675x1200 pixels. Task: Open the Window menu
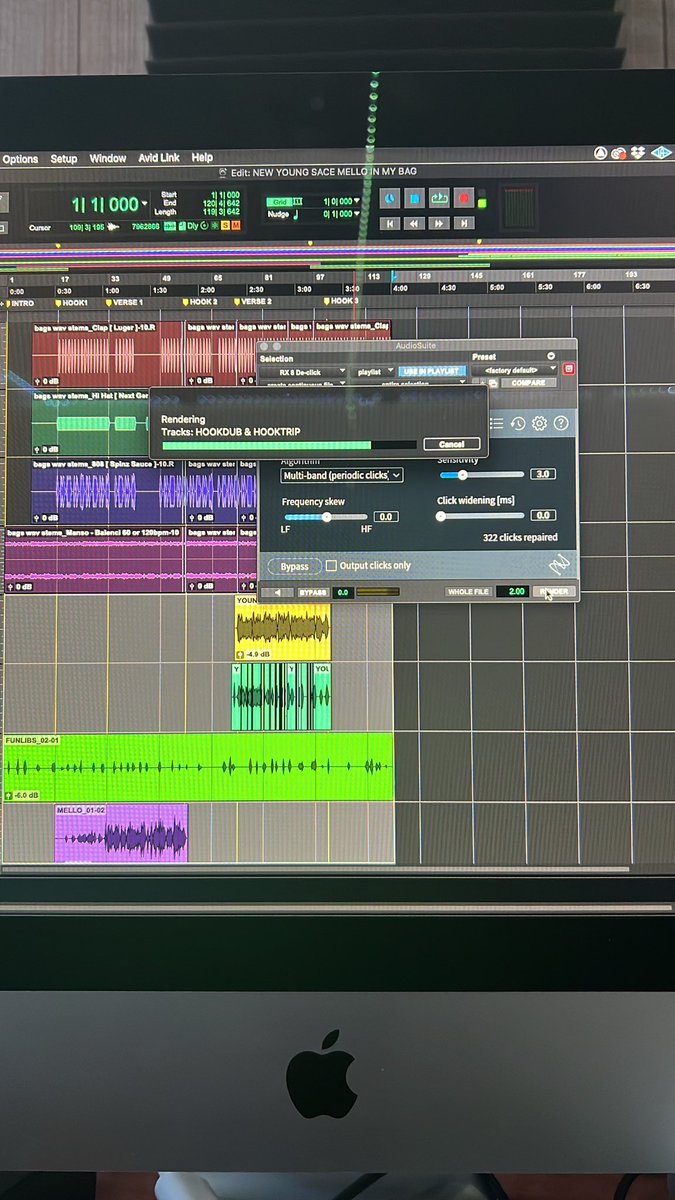coord(108,158)
